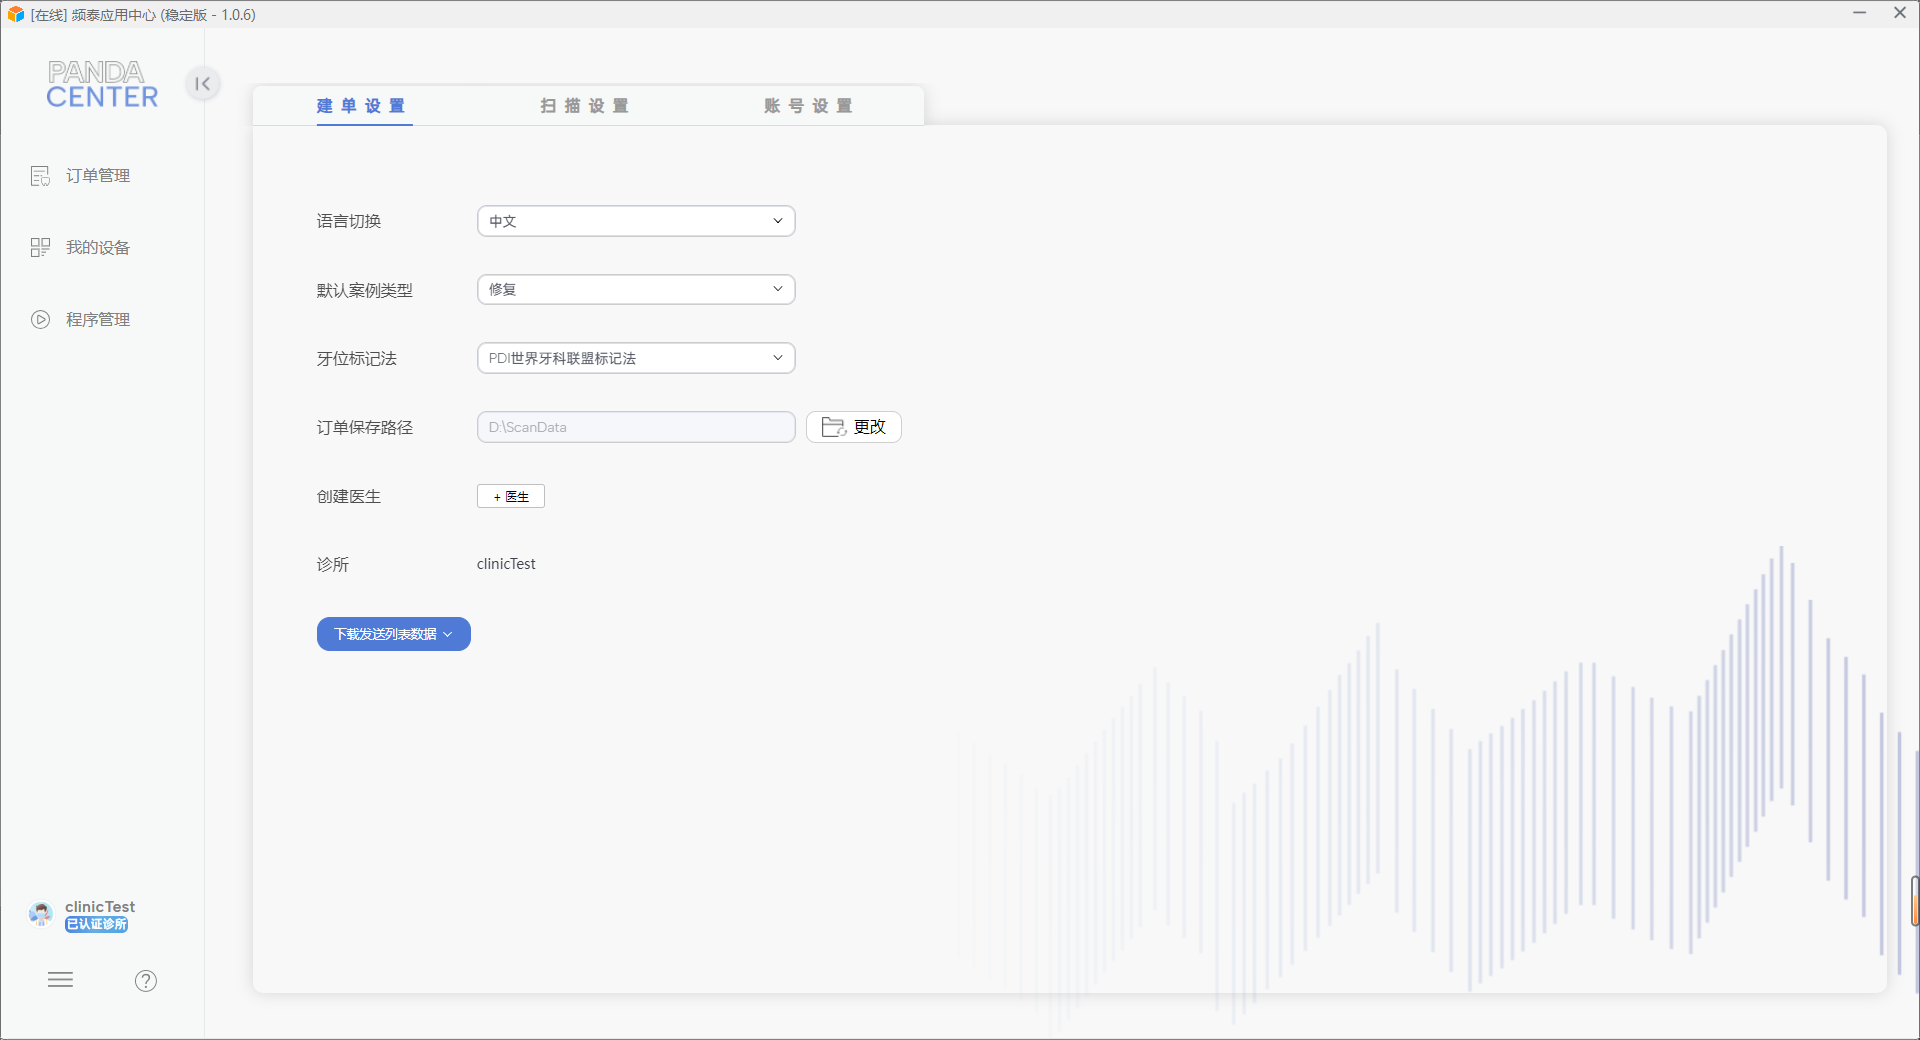
Task: Click 更改 text on change-path button
Action: tap(870, 427)
